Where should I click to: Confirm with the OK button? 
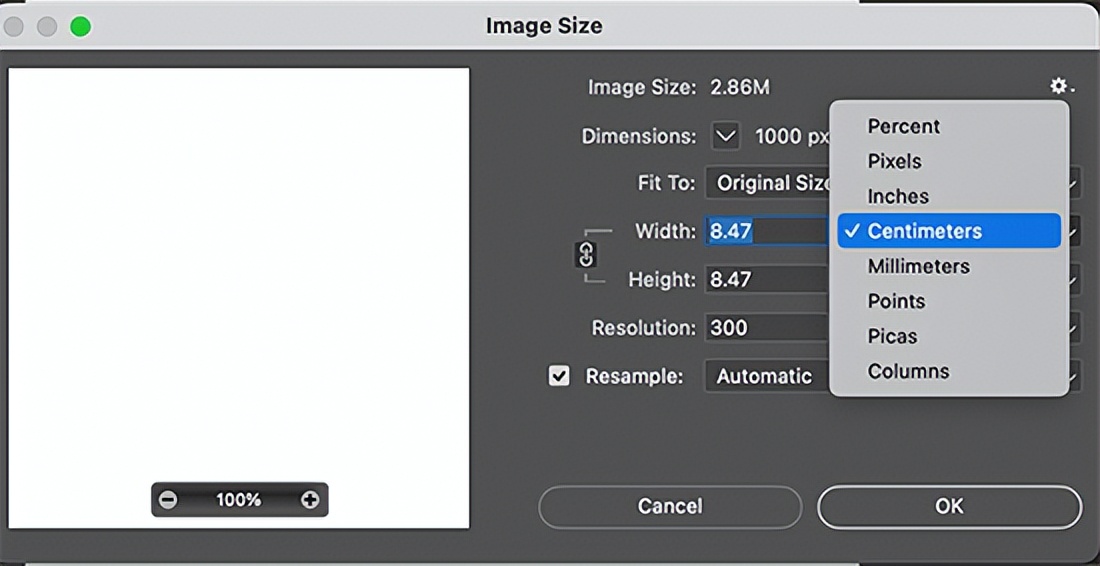949,507
